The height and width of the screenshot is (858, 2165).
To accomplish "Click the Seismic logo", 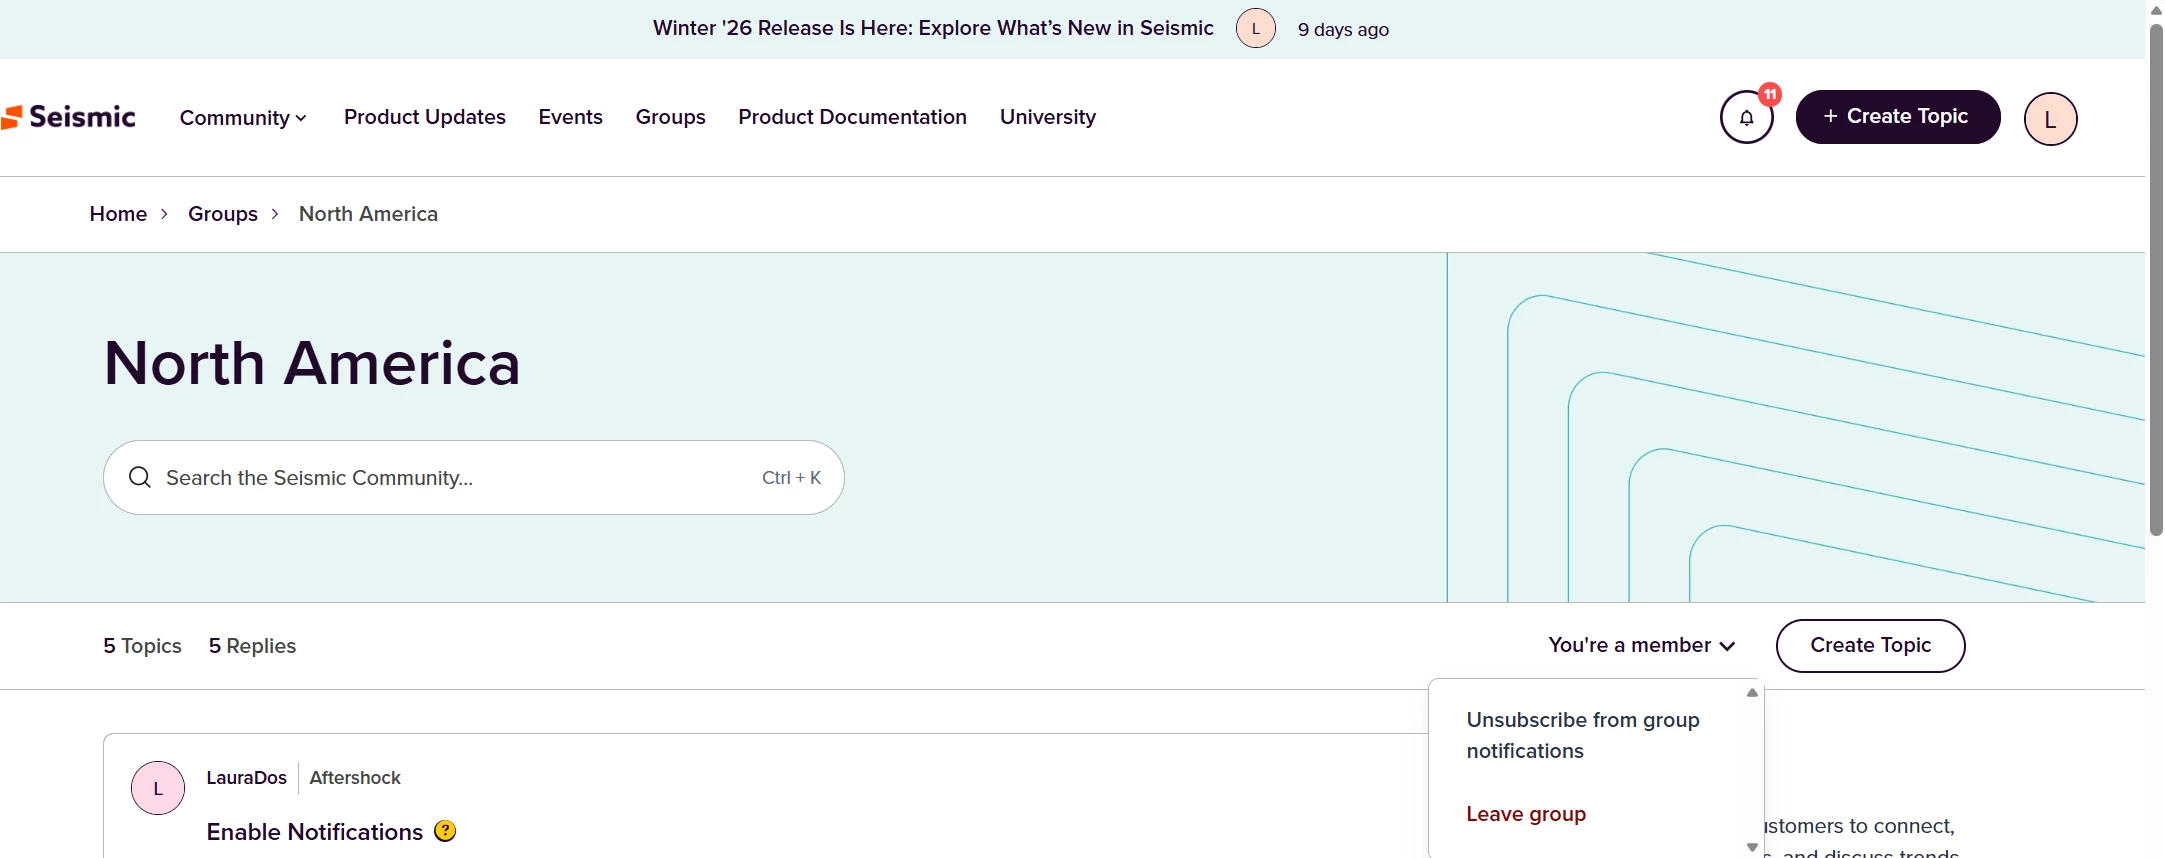I will pyautogui.click(x=68, y=117).
